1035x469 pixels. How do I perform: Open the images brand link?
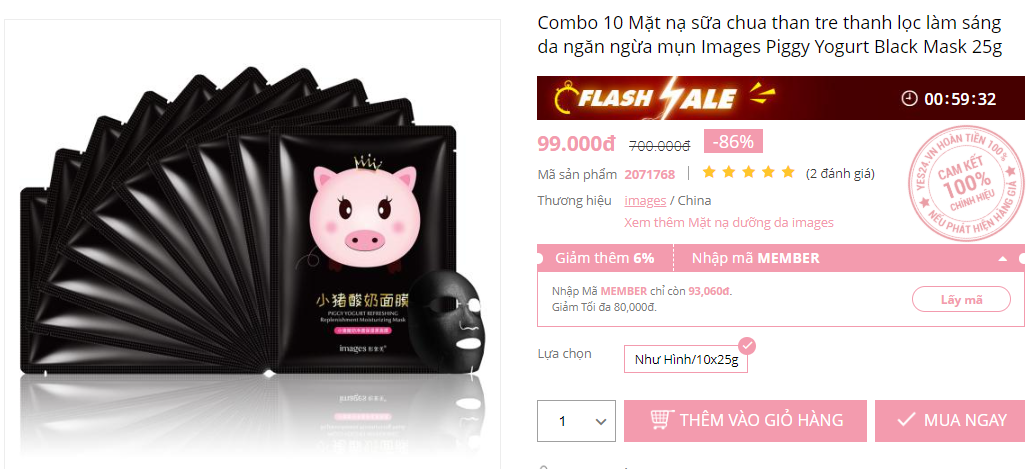click(x=645, y=201)
